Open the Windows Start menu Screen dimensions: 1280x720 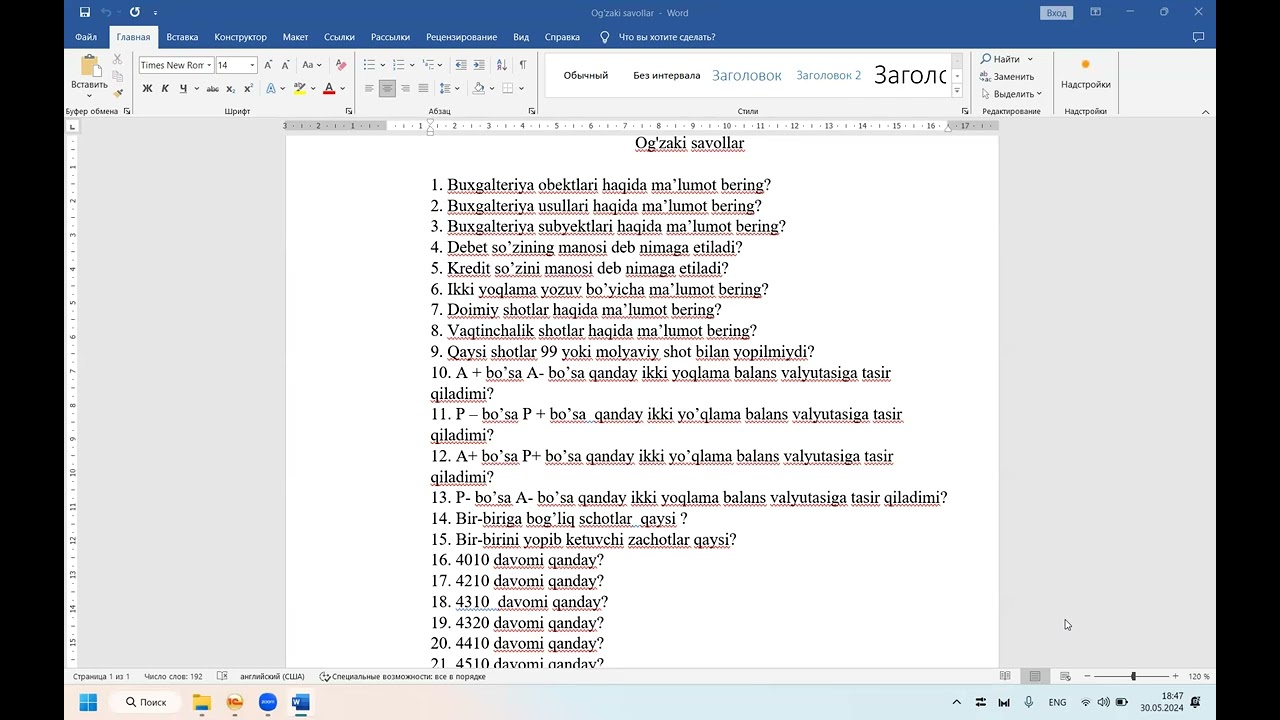click(x=88, y=702)
